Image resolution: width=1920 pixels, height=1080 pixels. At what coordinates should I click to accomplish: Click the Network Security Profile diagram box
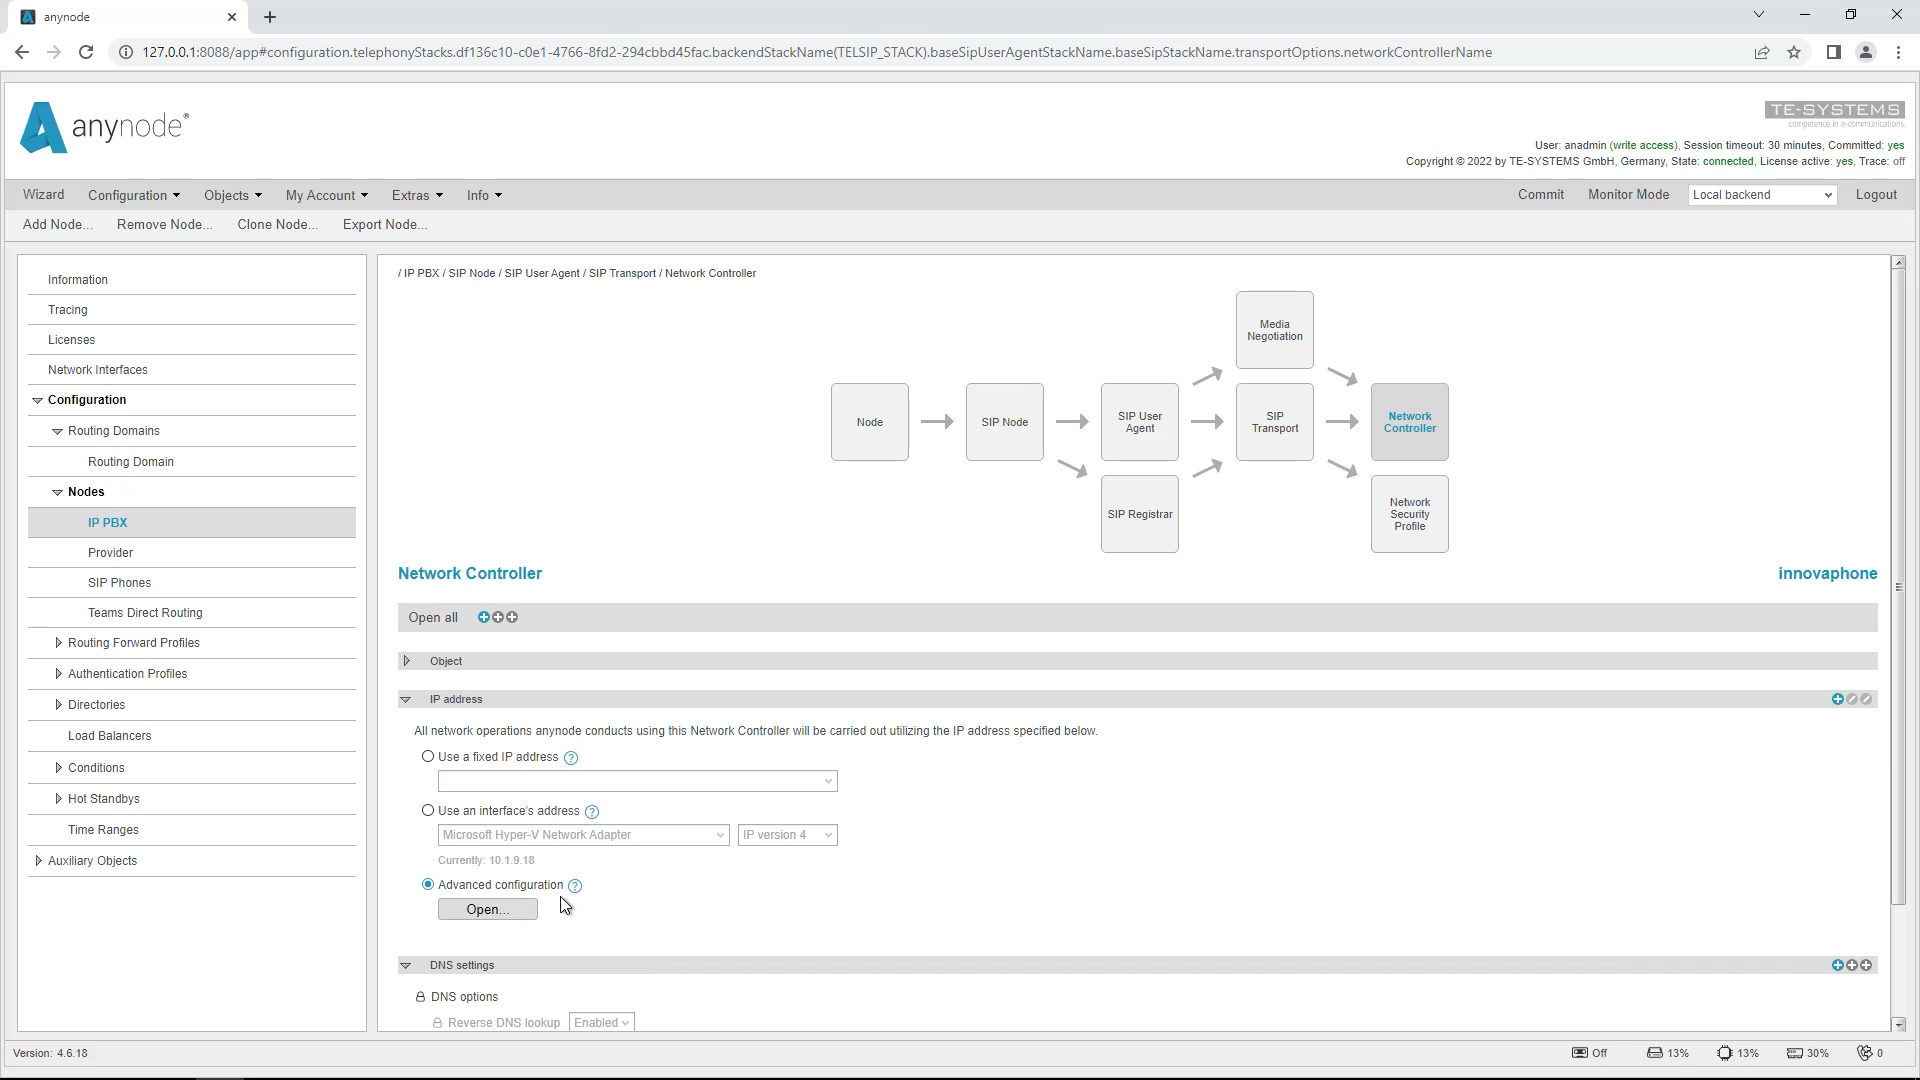click(1410, 514)
